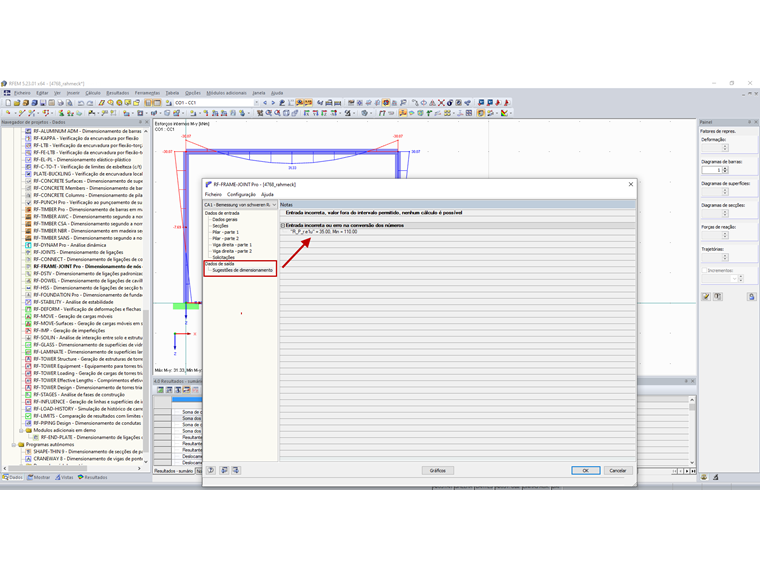Click the pencil edit icon in Painel

706,297
